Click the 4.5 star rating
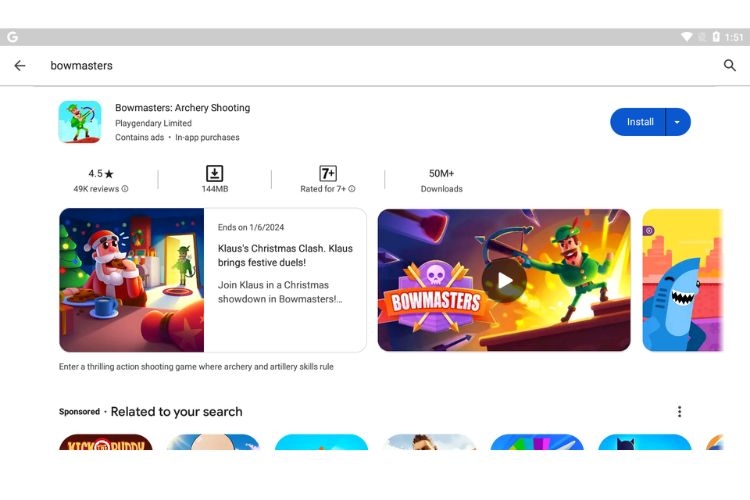Viewport: 750px width, 500px height. click(100, 174)
